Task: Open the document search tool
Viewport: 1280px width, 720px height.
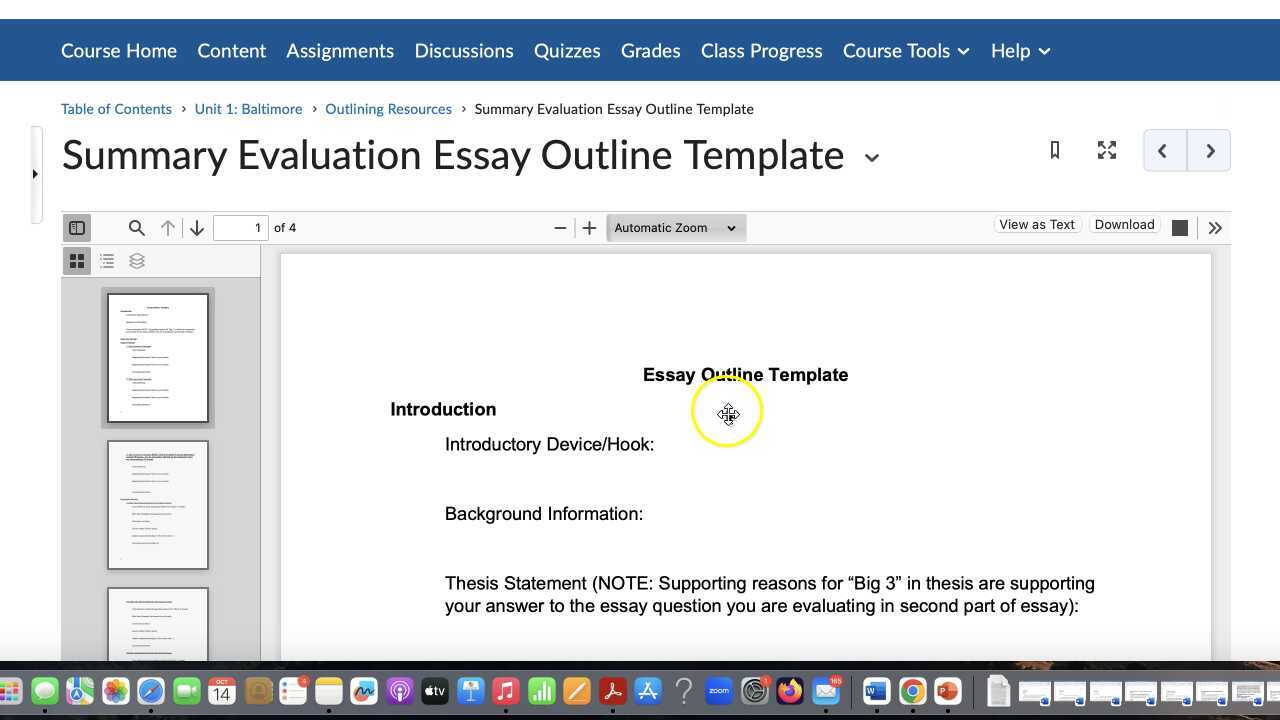Action: [x=136, y=227]
